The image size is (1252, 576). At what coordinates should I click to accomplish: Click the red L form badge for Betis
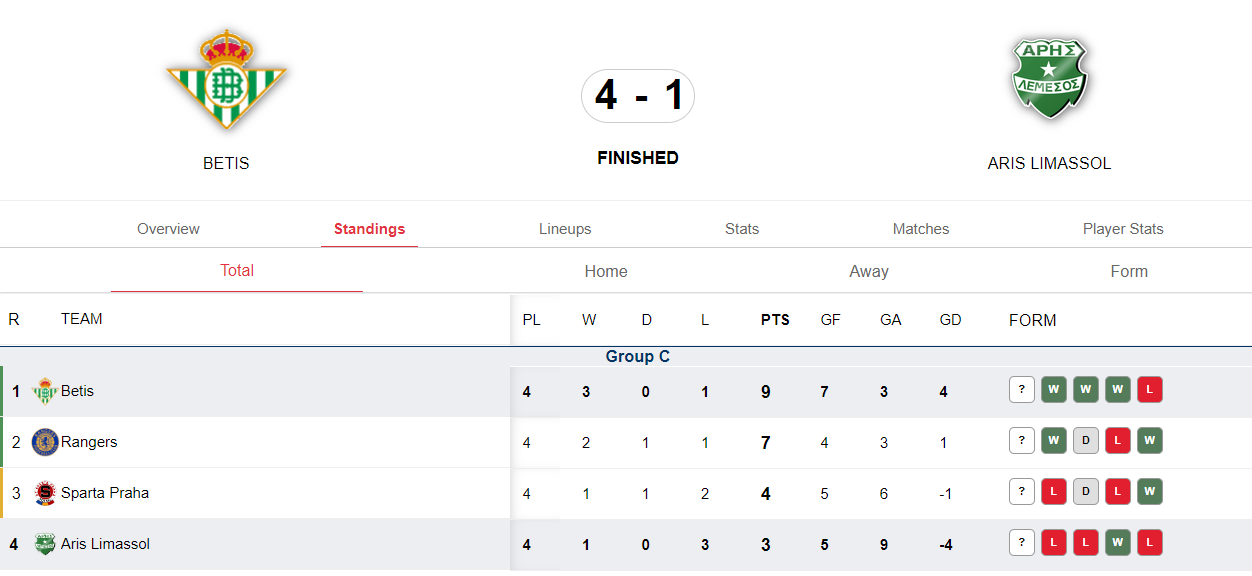(1149, 390)
